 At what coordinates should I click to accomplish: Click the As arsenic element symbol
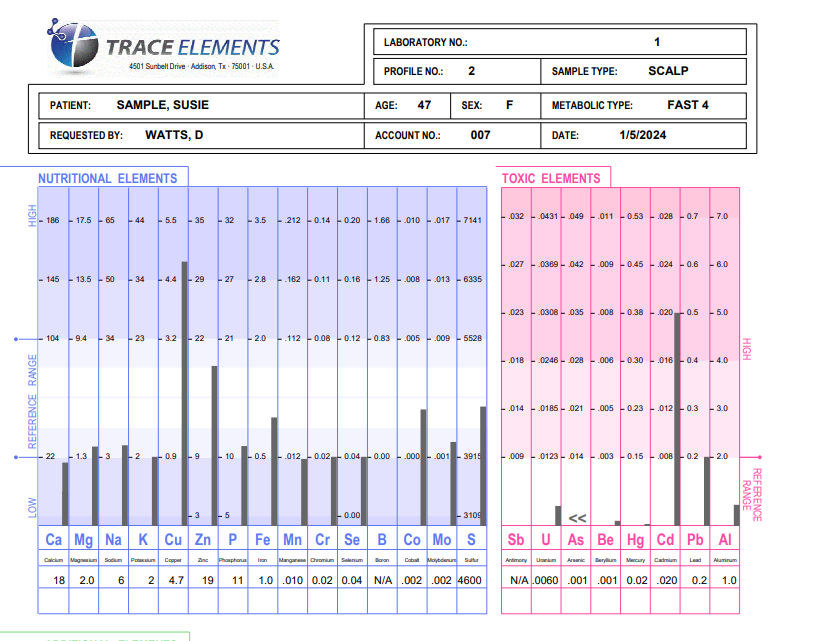click(576, 540)
